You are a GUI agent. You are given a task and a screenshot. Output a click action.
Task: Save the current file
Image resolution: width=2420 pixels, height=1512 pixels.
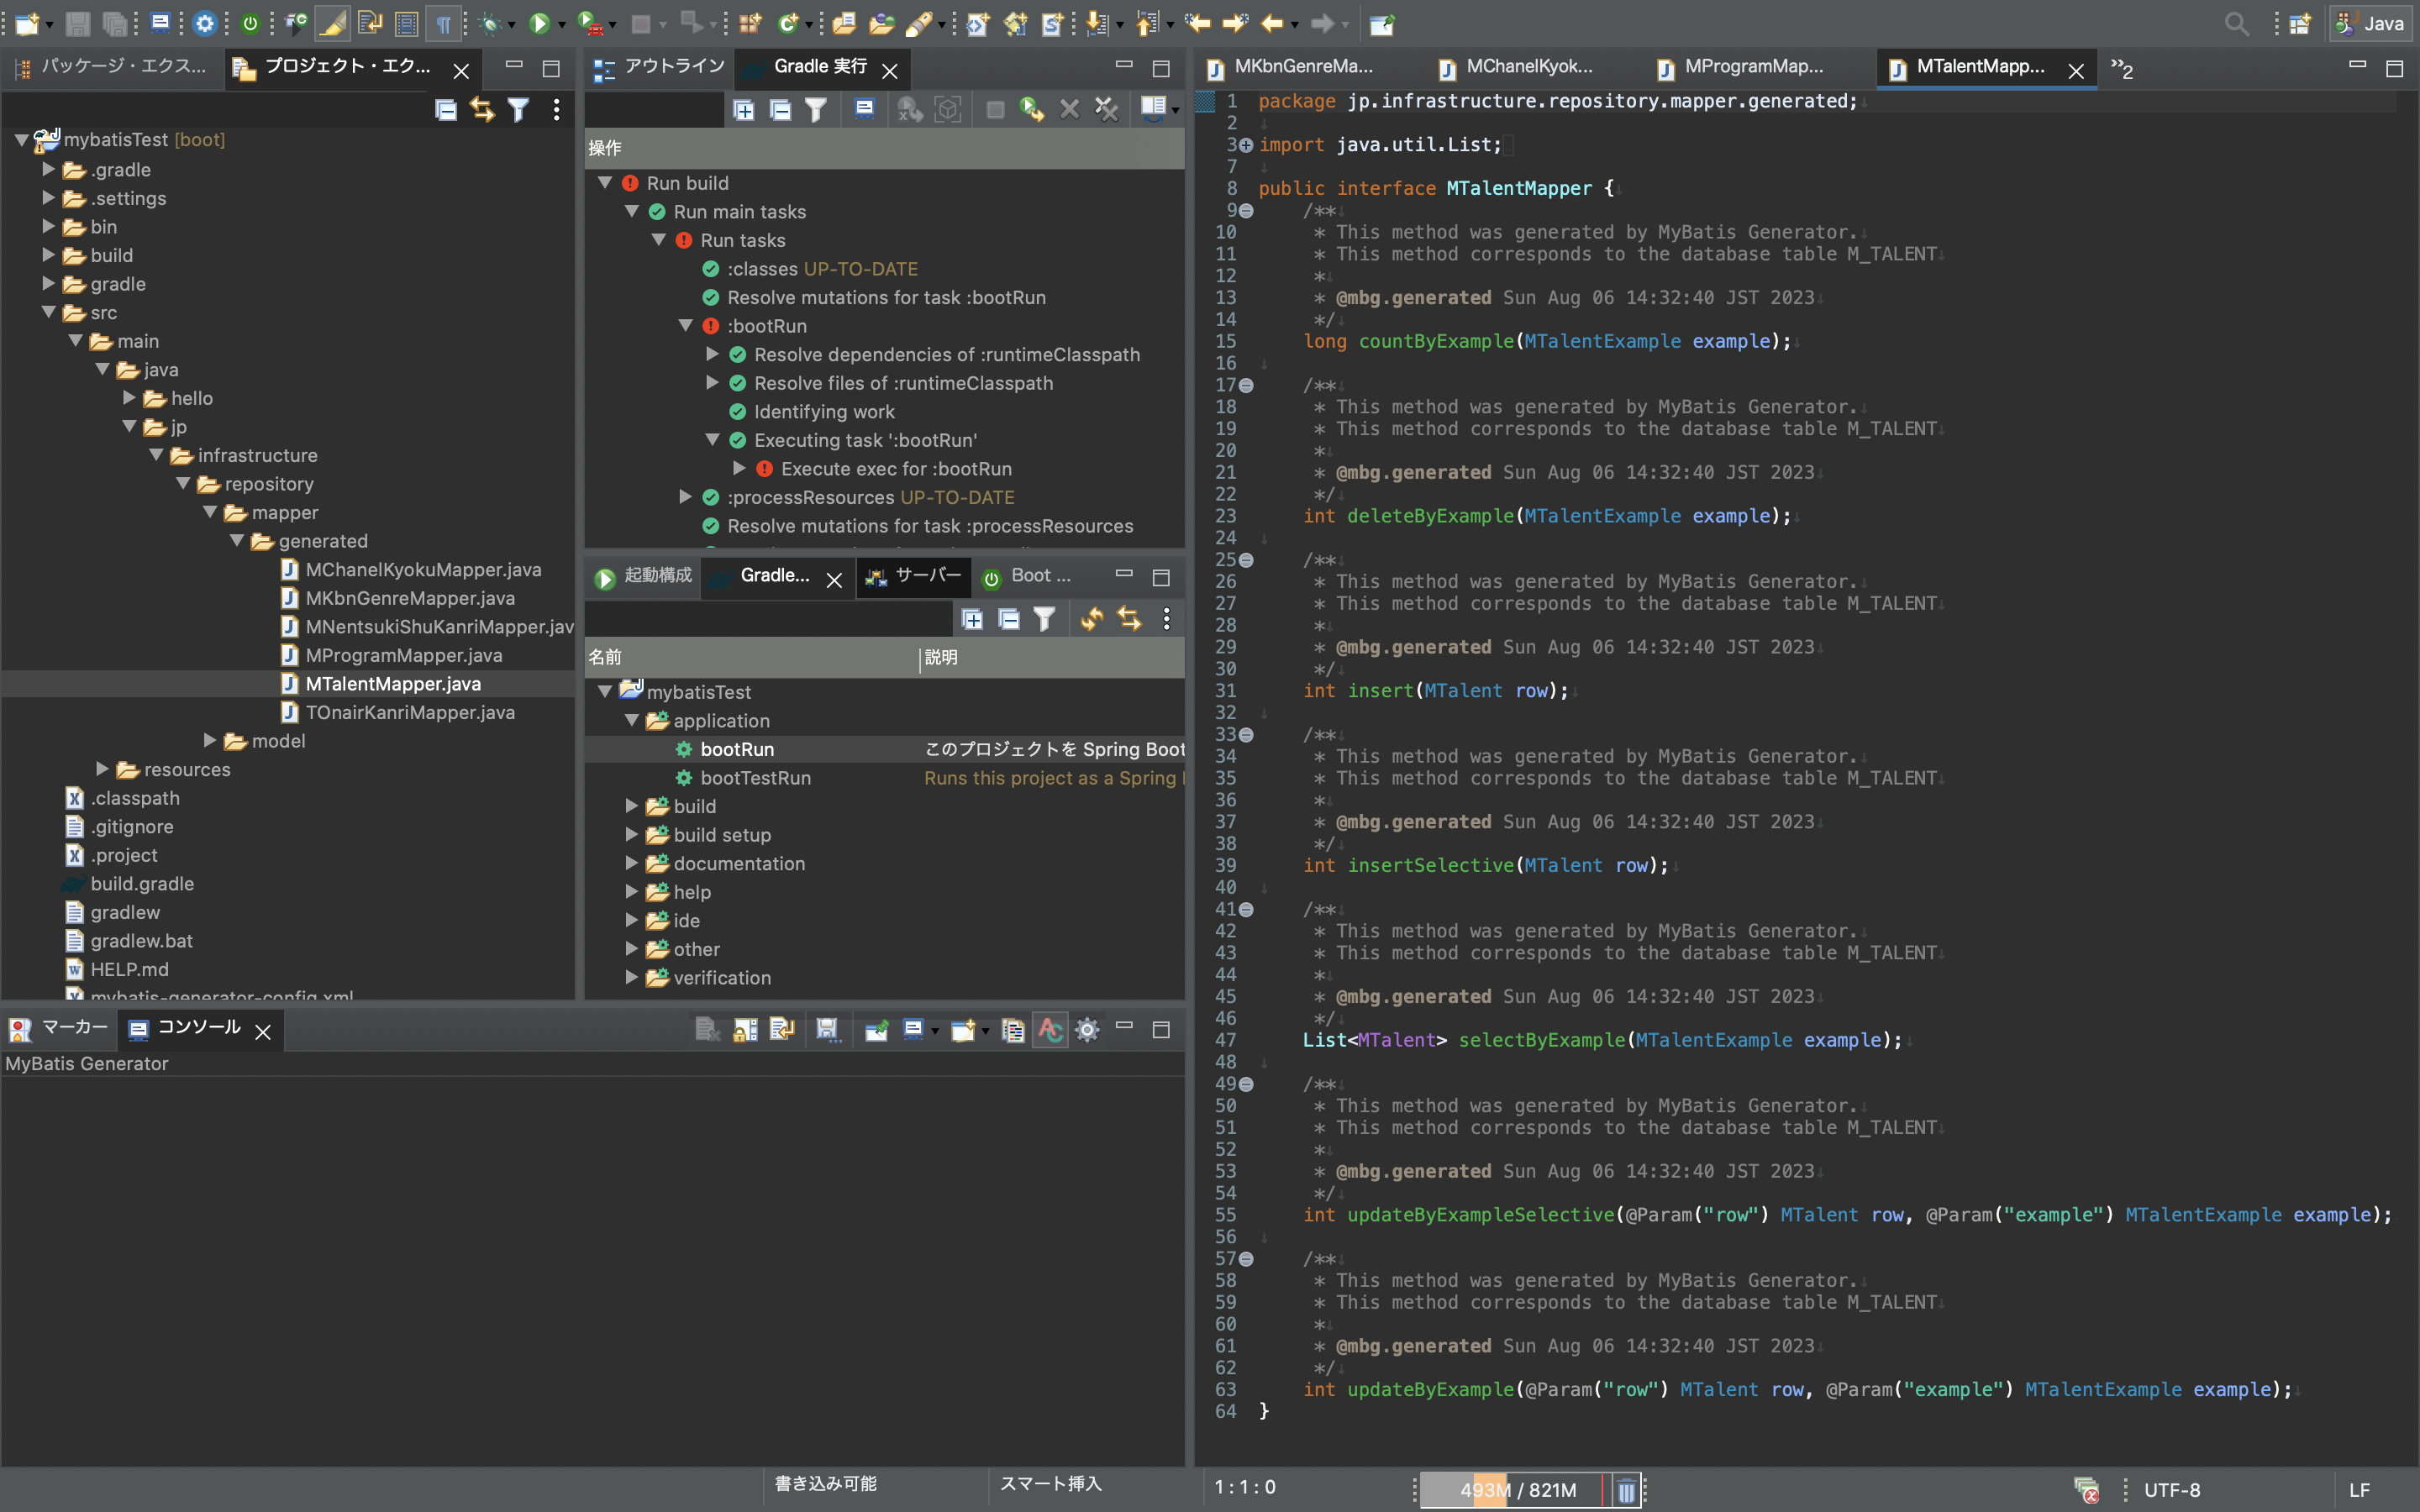pos(77,23)
